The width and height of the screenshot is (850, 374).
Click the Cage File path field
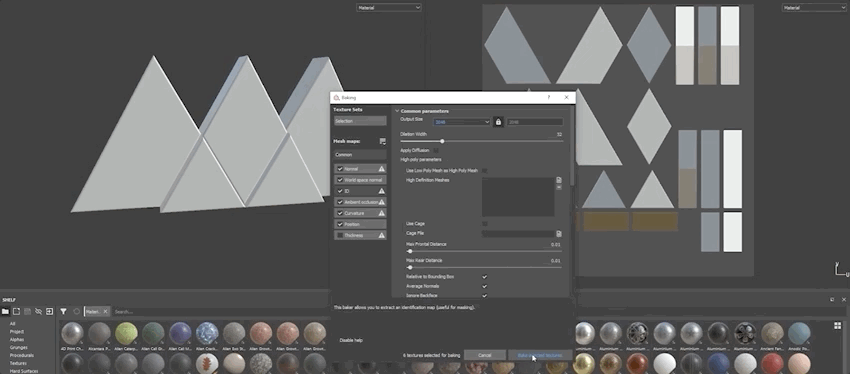518,234
